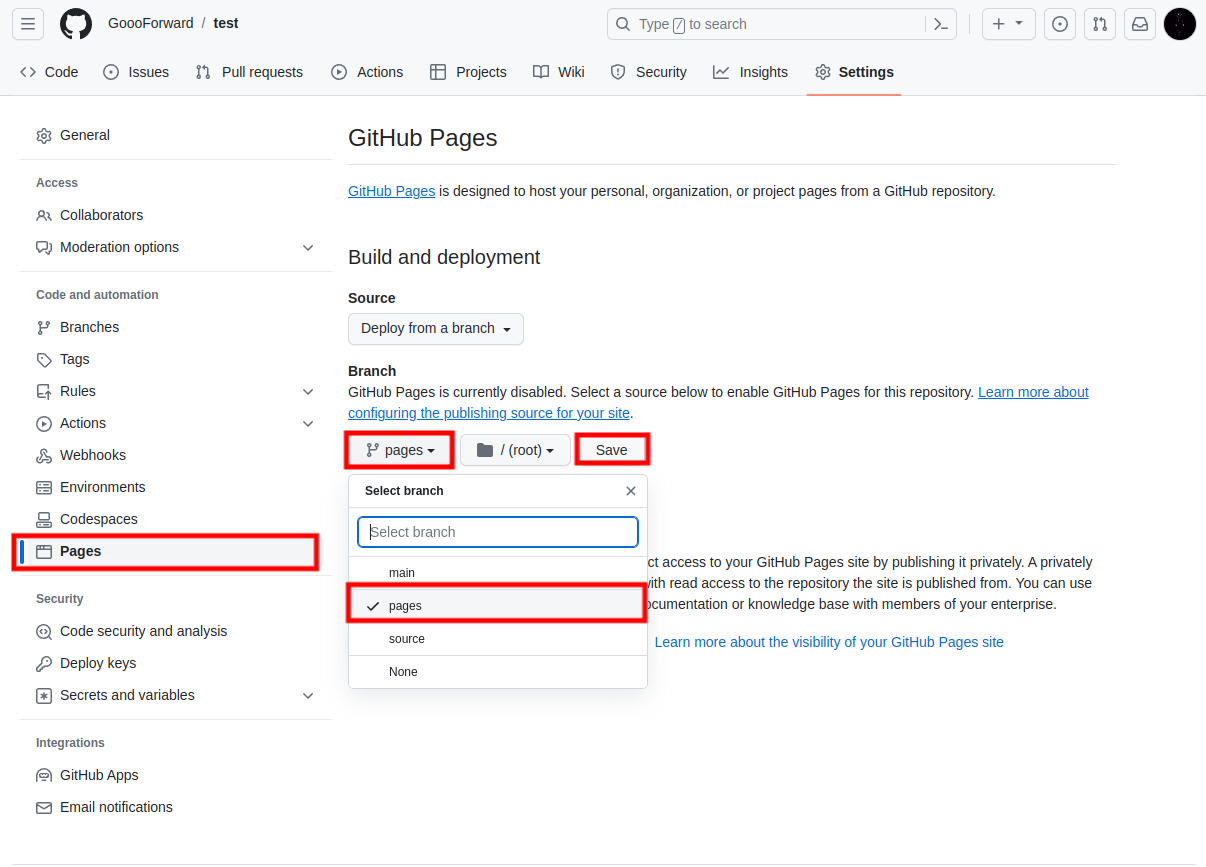1206x867 pixels.
Task: Close the Select branch popup
Action: (631, 491)
